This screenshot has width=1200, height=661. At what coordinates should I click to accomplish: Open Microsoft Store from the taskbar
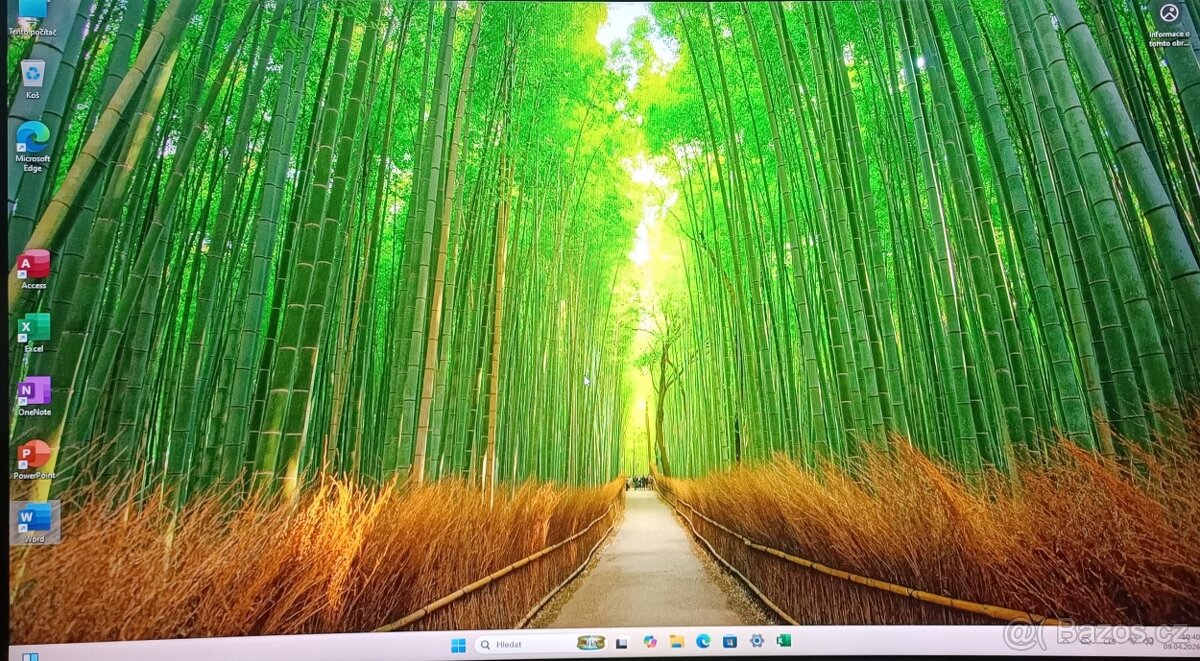tap(730, 641)
